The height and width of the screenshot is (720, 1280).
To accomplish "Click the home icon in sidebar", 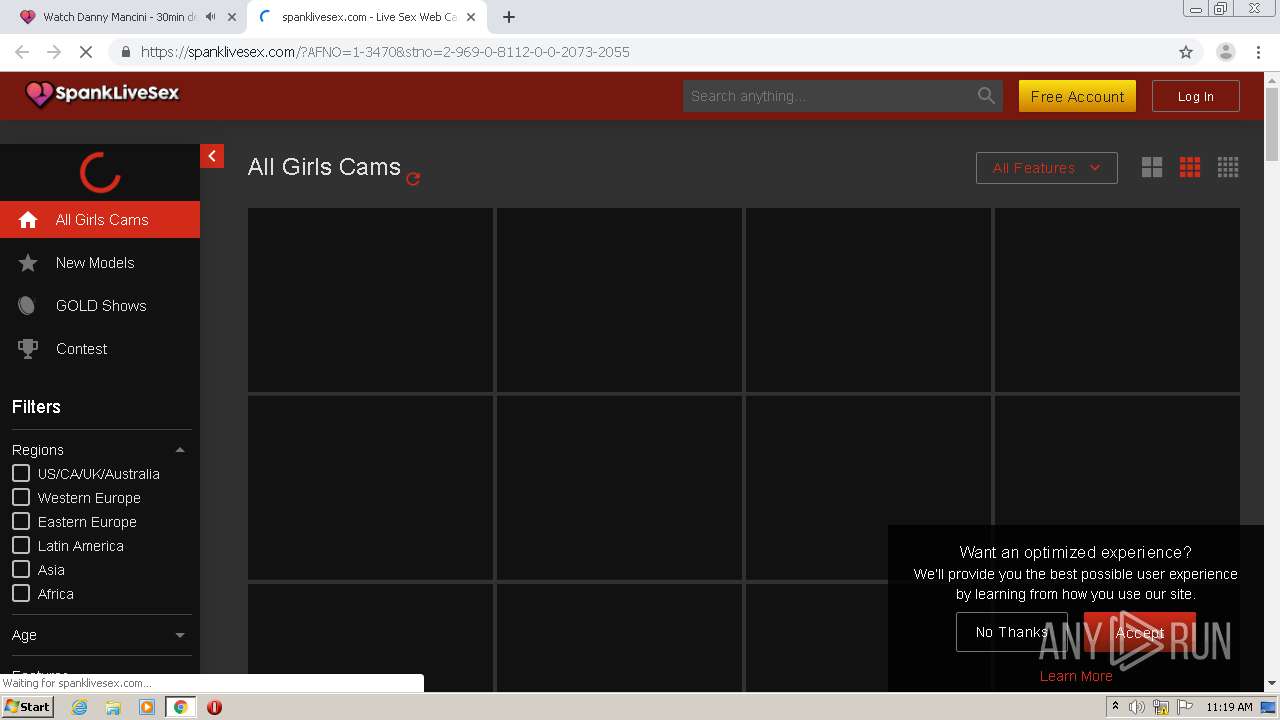I will (x=28, y=220).
